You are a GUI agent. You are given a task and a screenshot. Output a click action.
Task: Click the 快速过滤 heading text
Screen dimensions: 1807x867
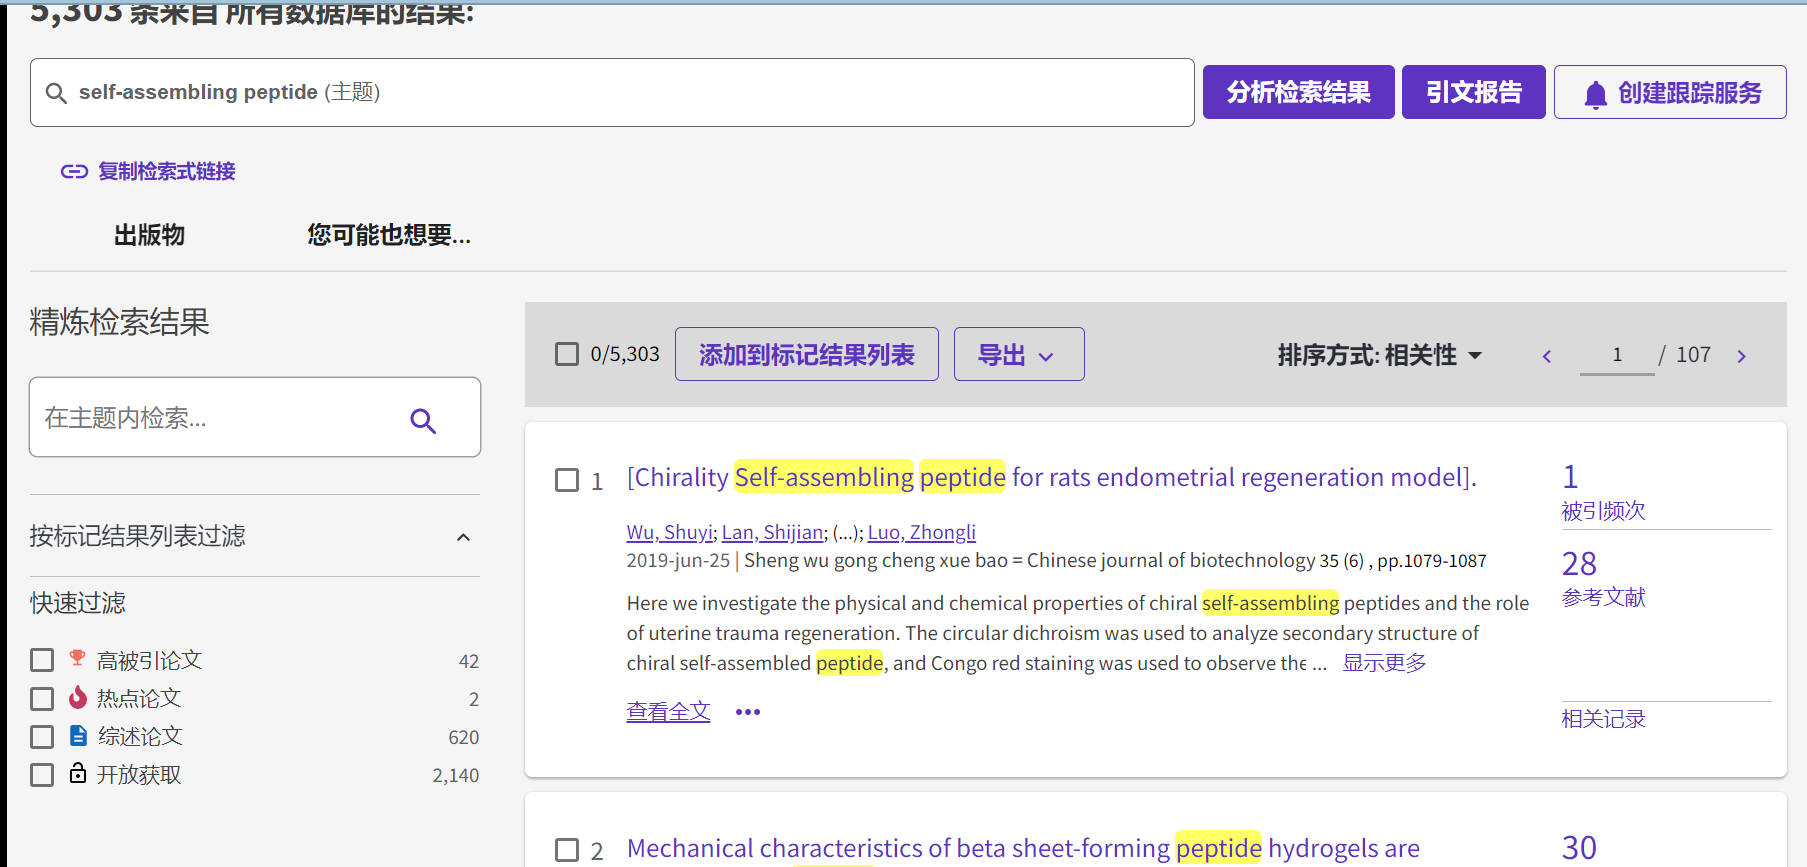(x=78, y=603)
